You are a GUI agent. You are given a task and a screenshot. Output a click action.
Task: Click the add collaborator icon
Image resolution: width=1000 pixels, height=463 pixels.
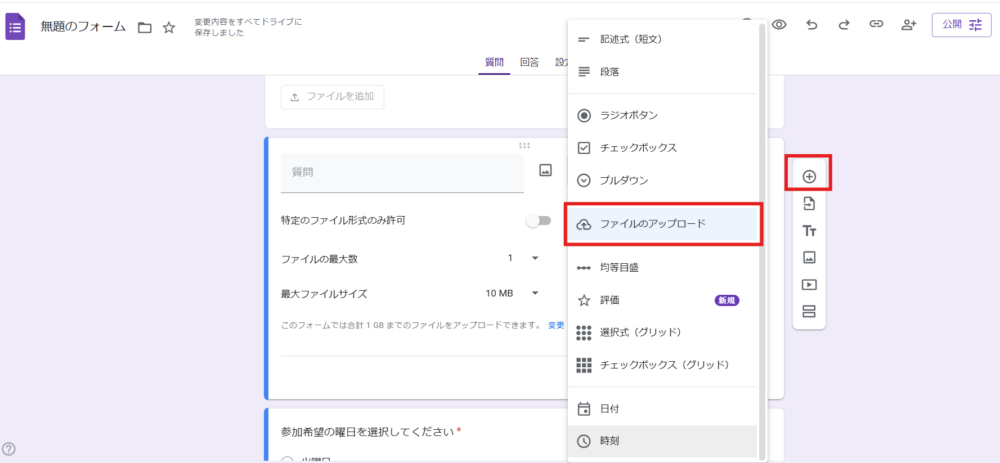908,26
